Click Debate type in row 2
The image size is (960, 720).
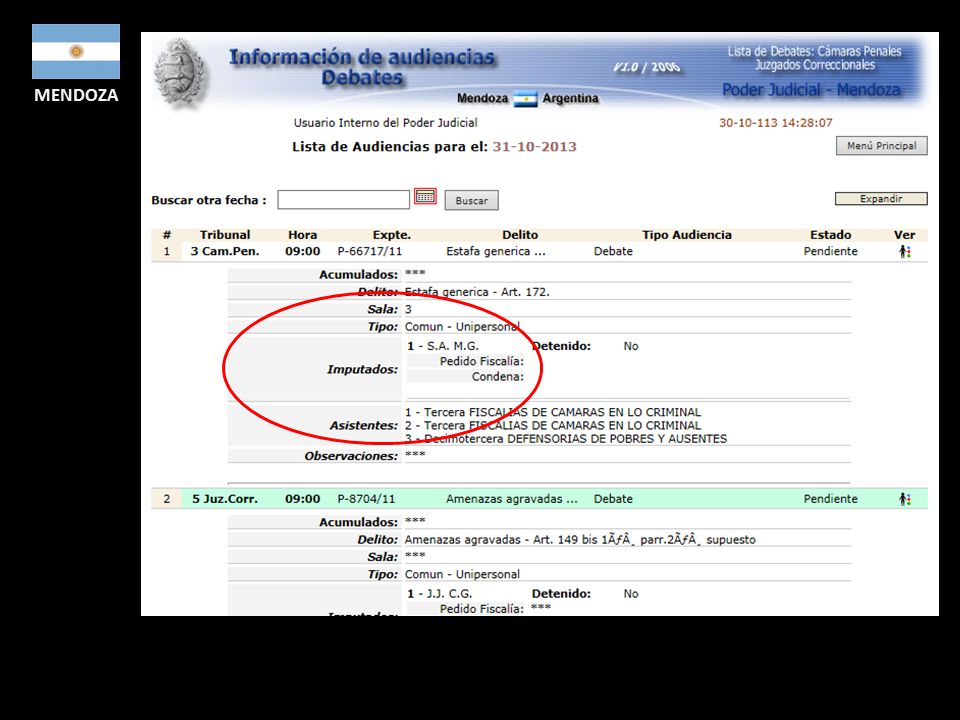613,499
